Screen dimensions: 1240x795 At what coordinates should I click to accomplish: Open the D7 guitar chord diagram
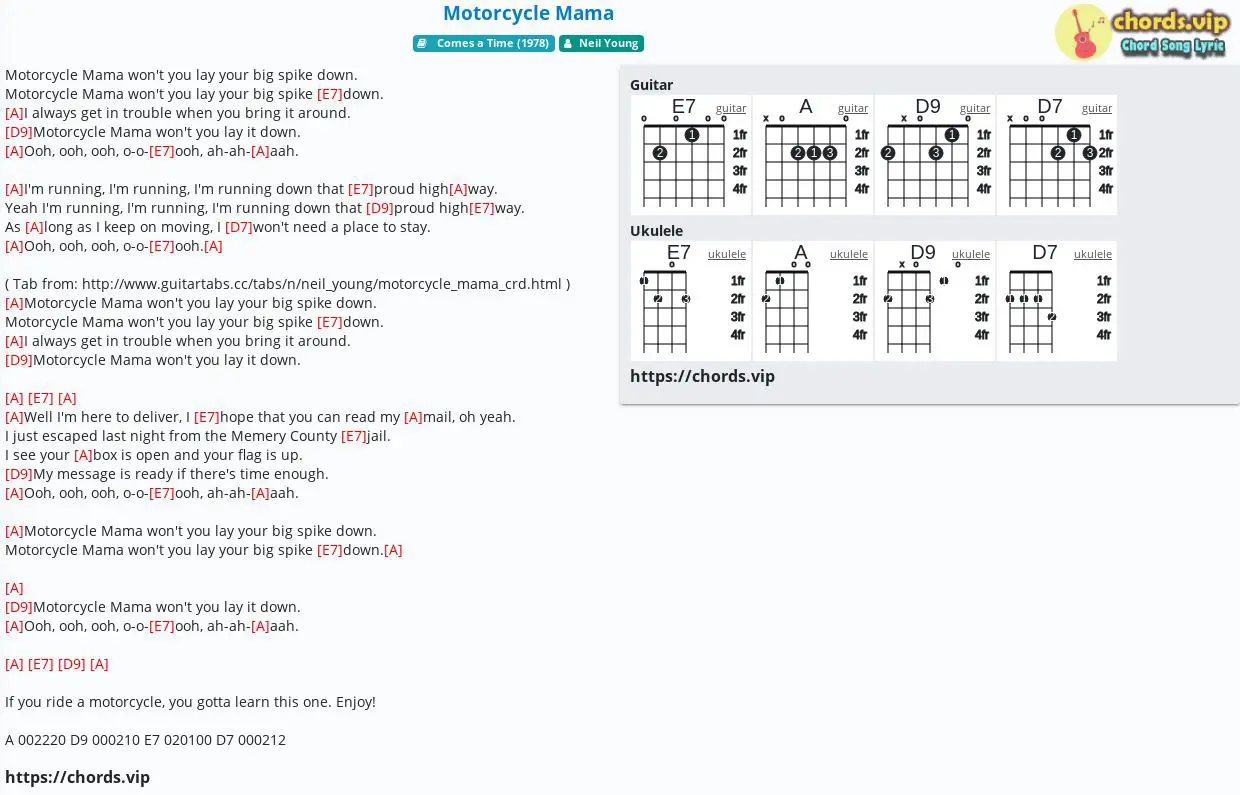click(1057, 155)
